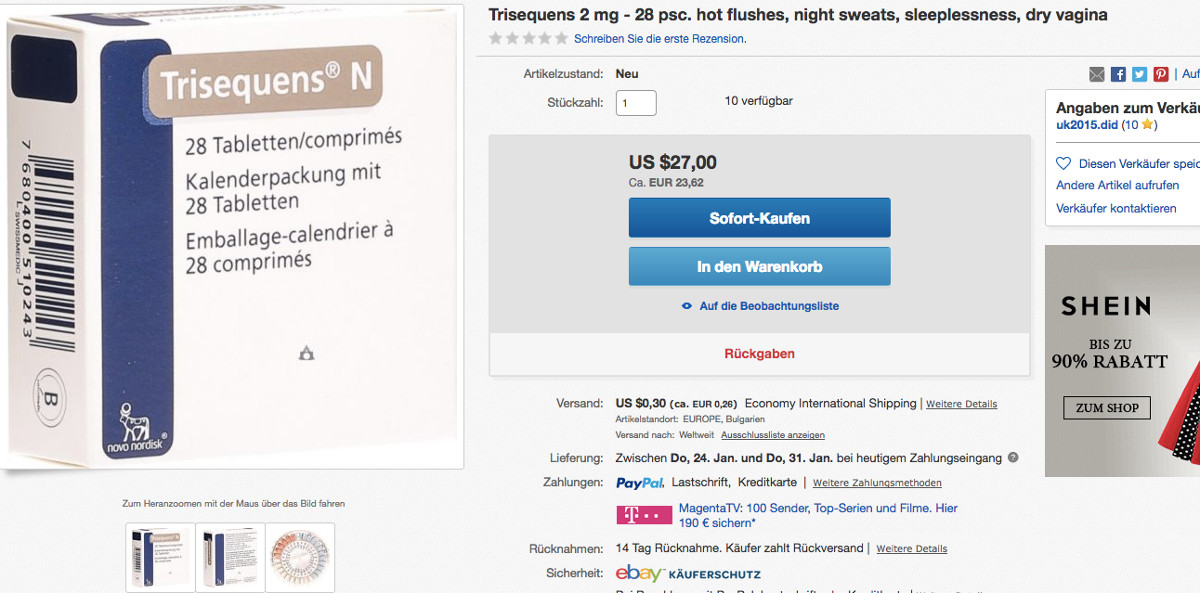
Task: Share listing on Twitter
Action: pos(1139,74)
